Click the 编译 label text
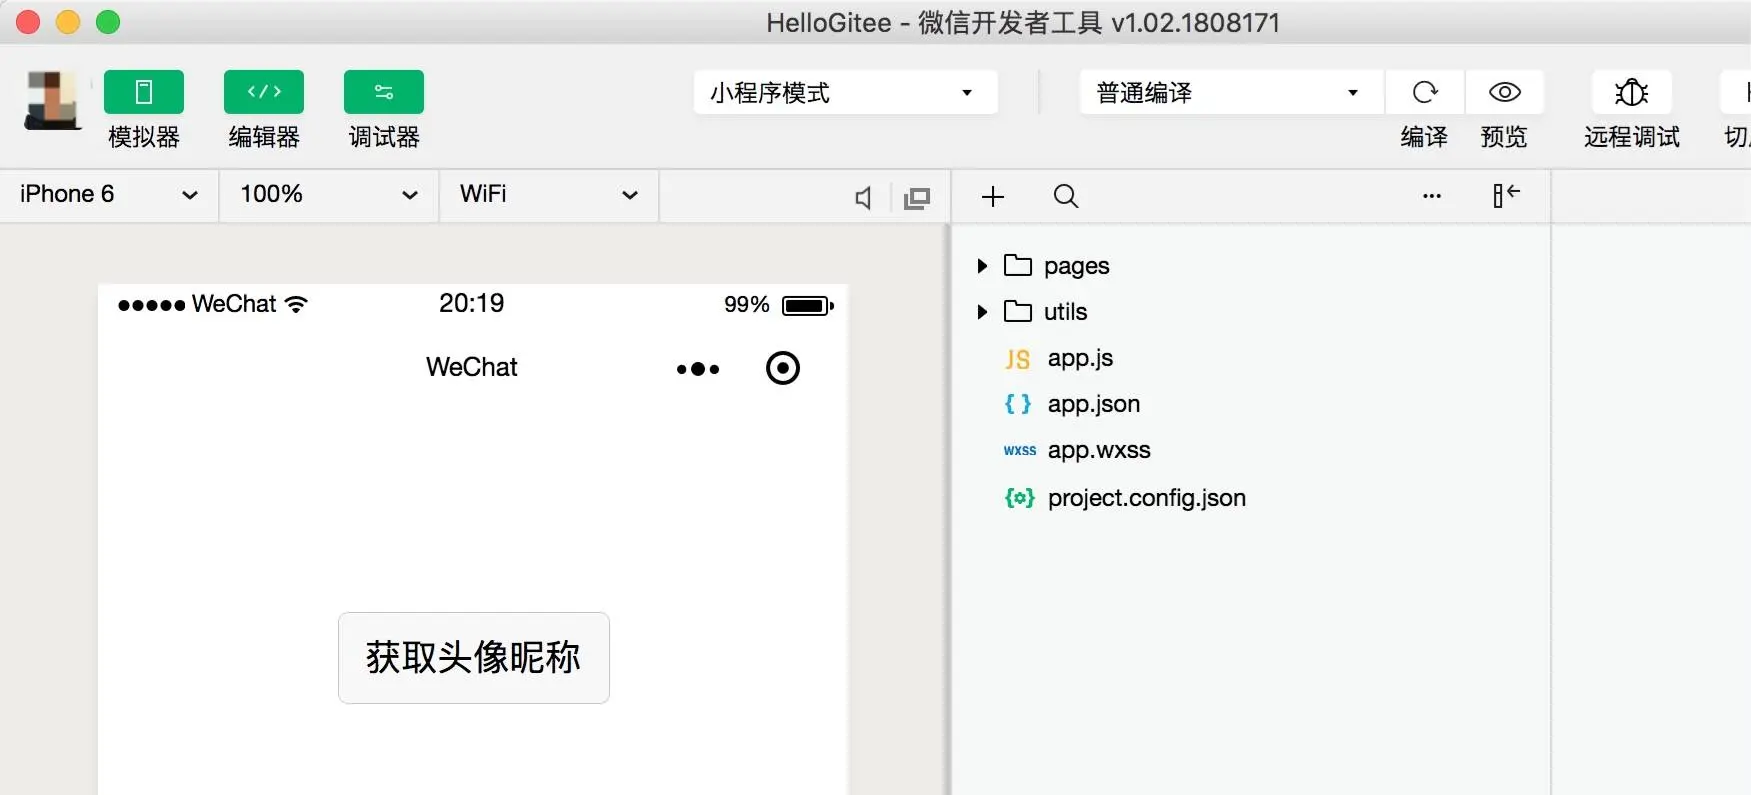The height and width of the screenshot is (795, 1751). [x=1424, y=137]
